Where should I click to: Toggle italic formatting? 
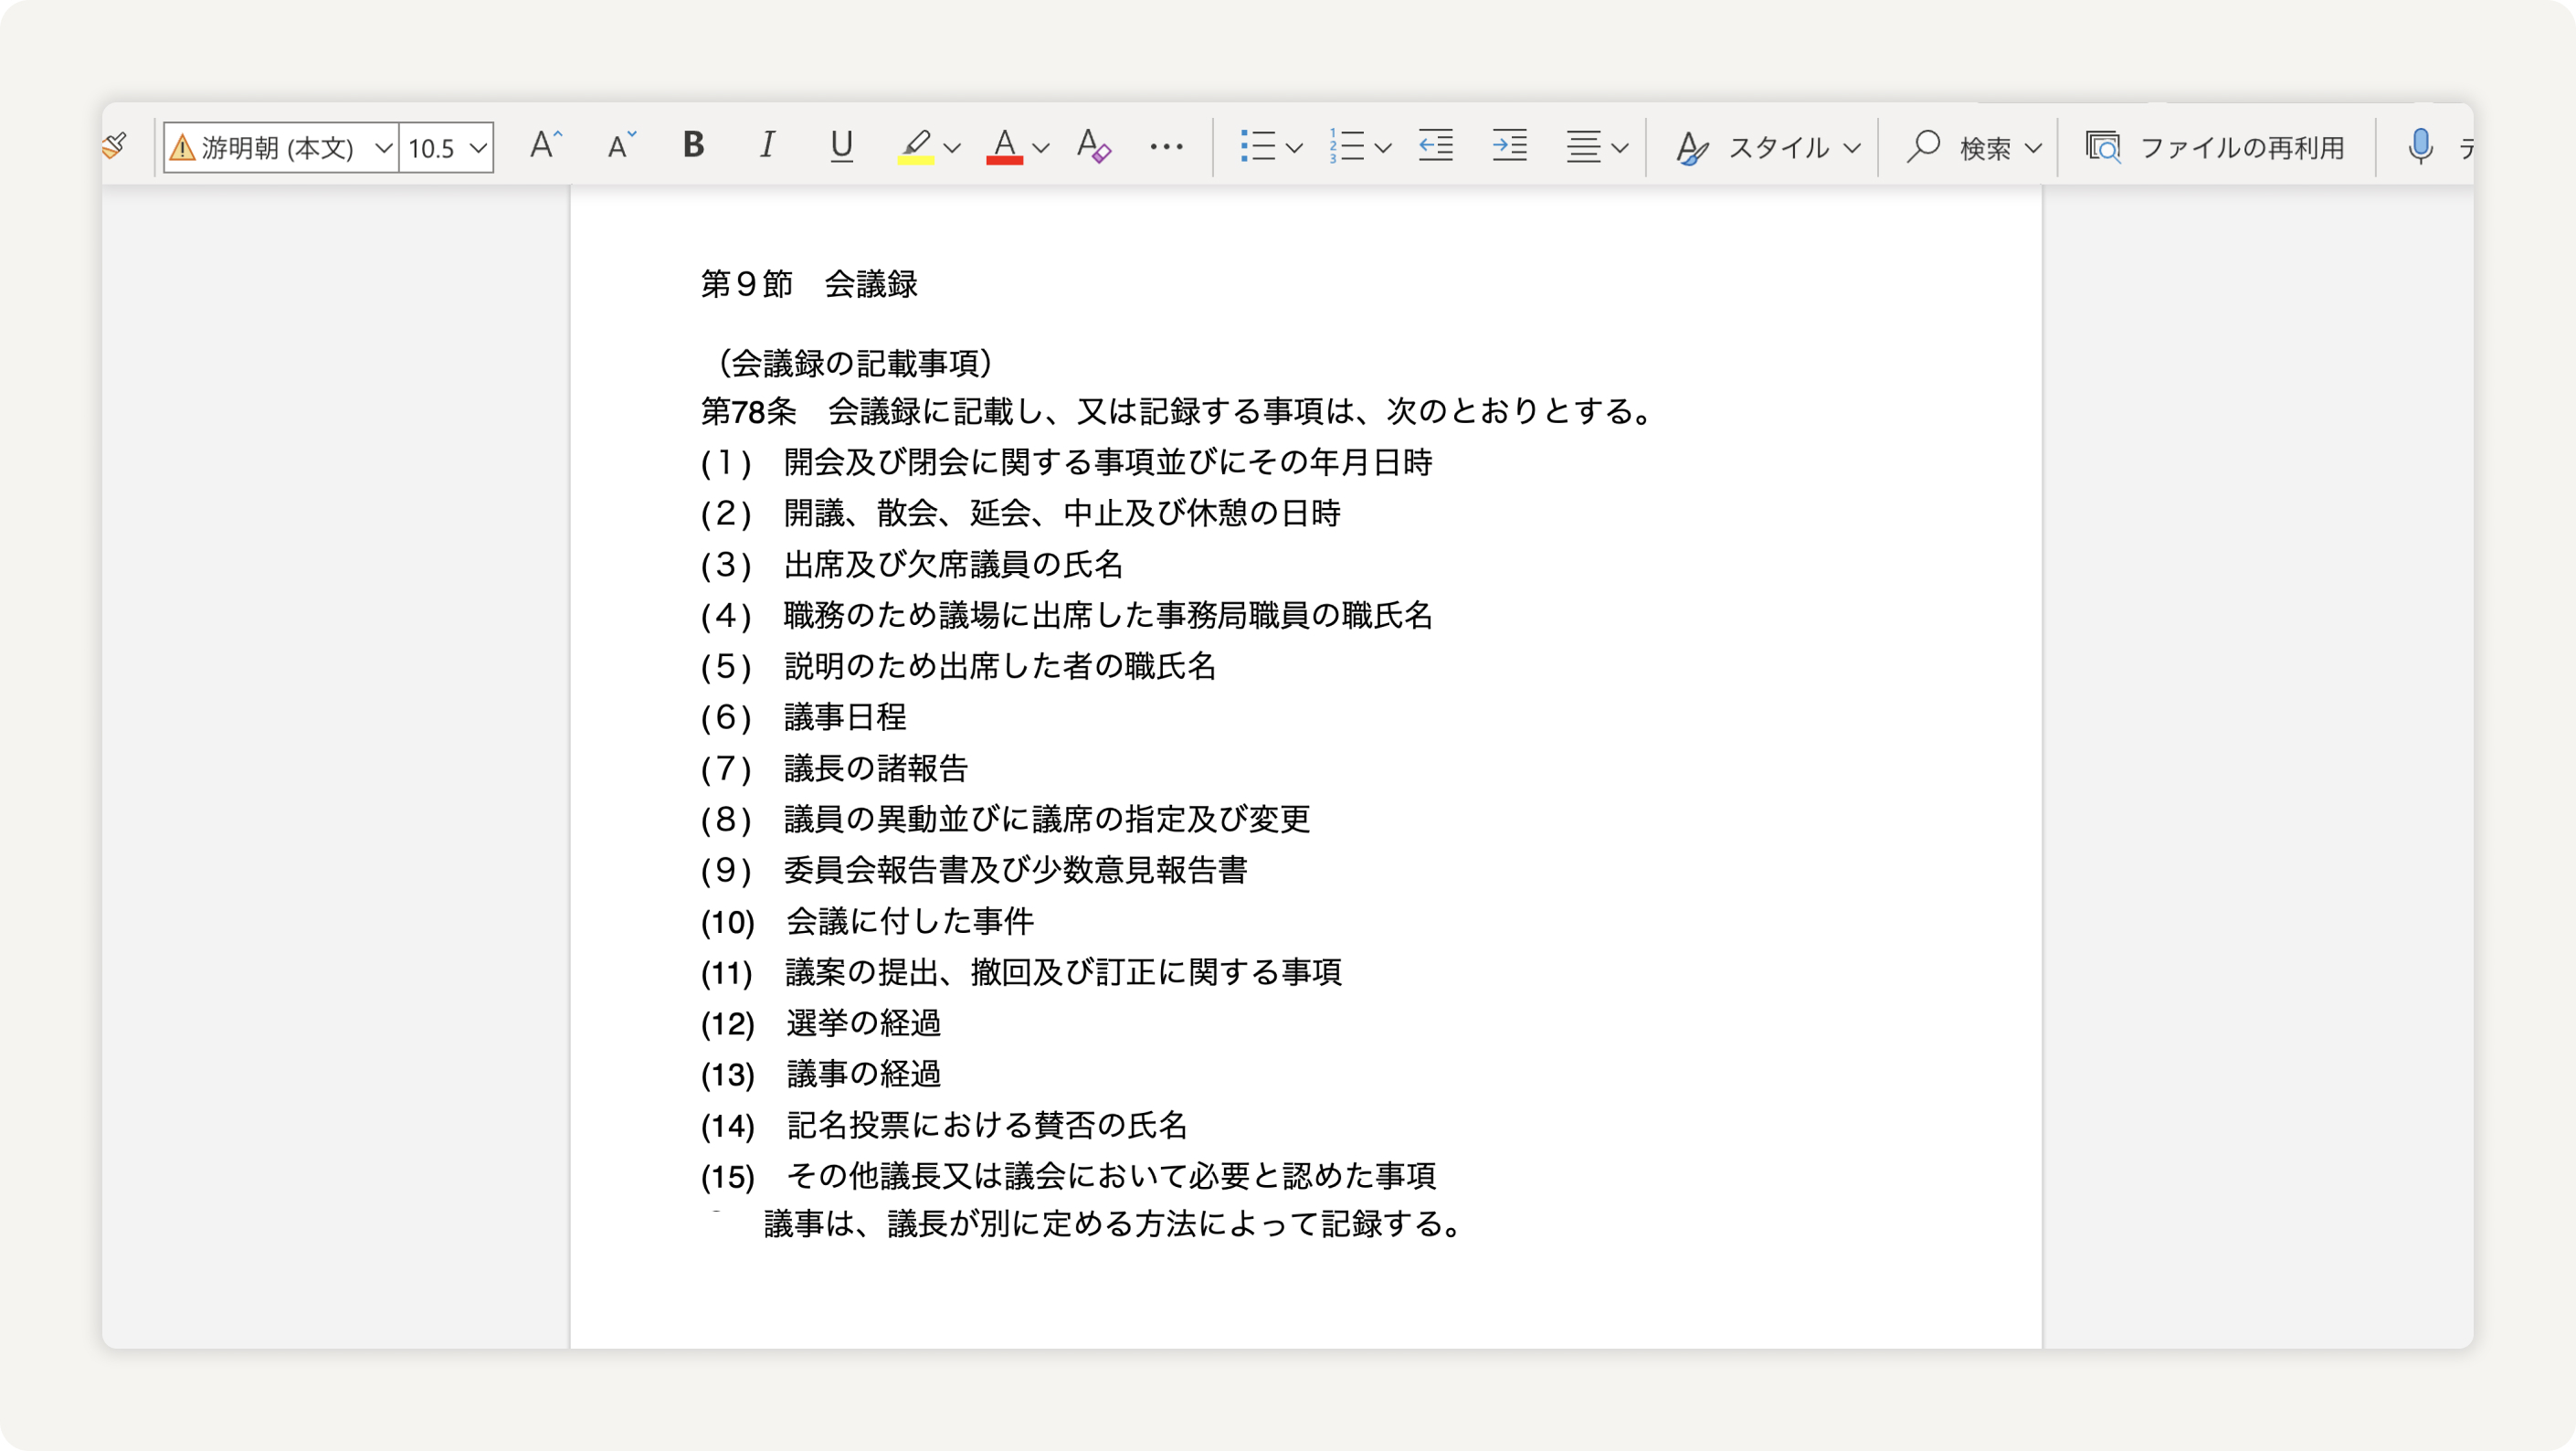point(767,146)
